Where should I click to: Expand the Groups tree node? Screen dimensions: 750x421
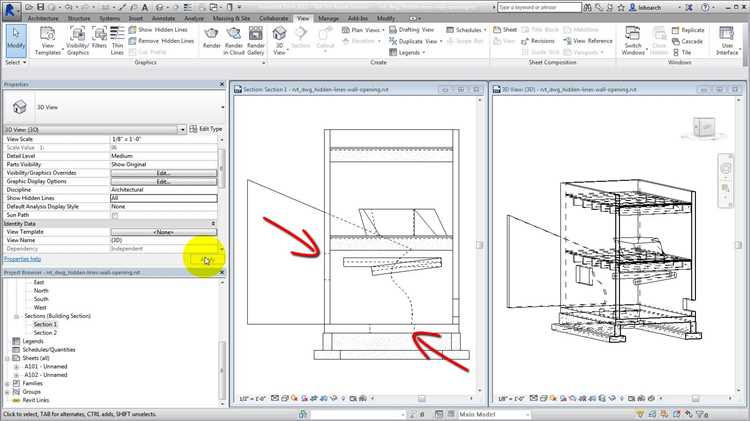(x=7, y=391)
